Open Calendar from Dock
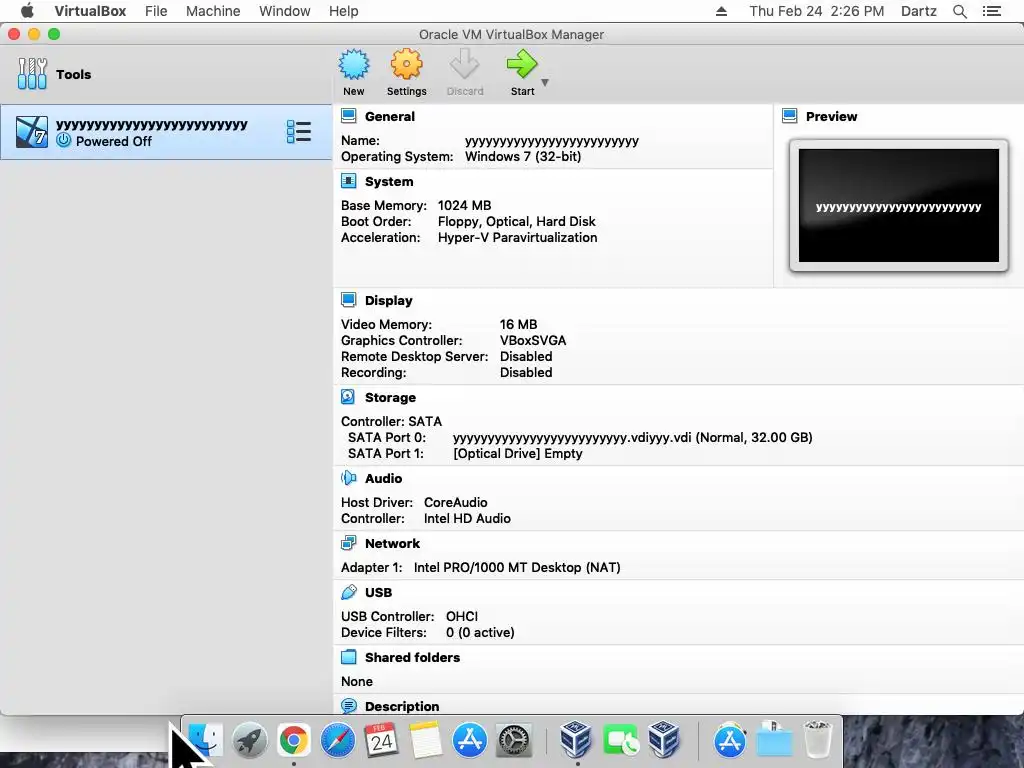This screenshot has height=768, width=1024. 381,741
